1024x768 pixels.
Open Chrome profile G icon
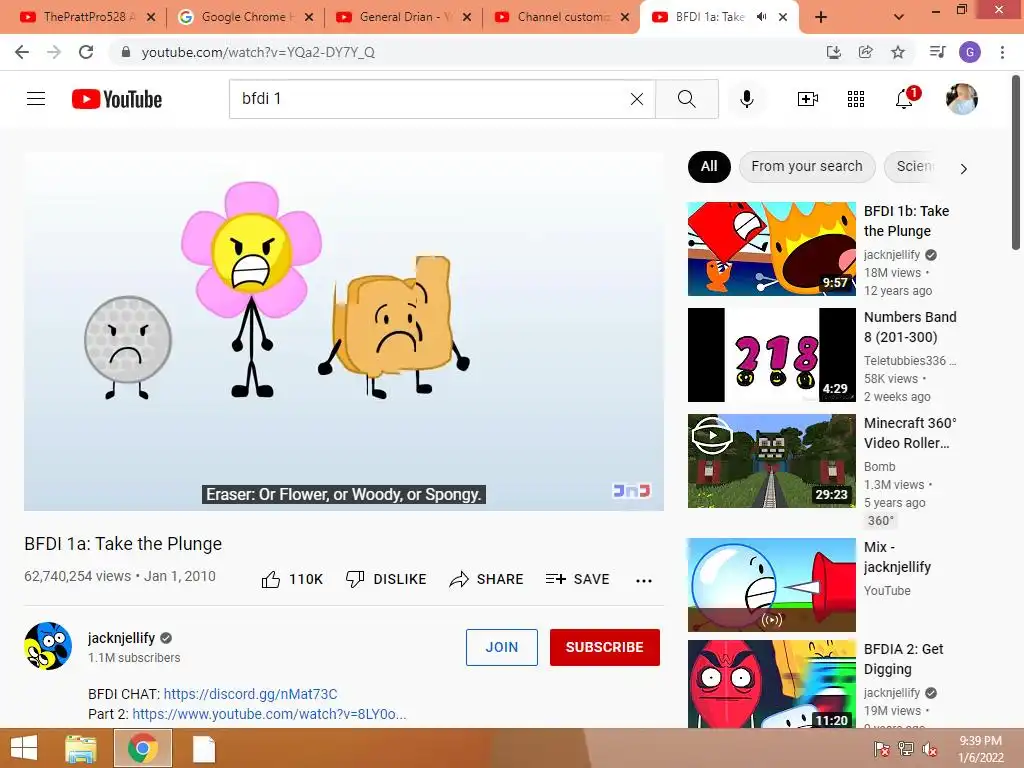(970, 52)
